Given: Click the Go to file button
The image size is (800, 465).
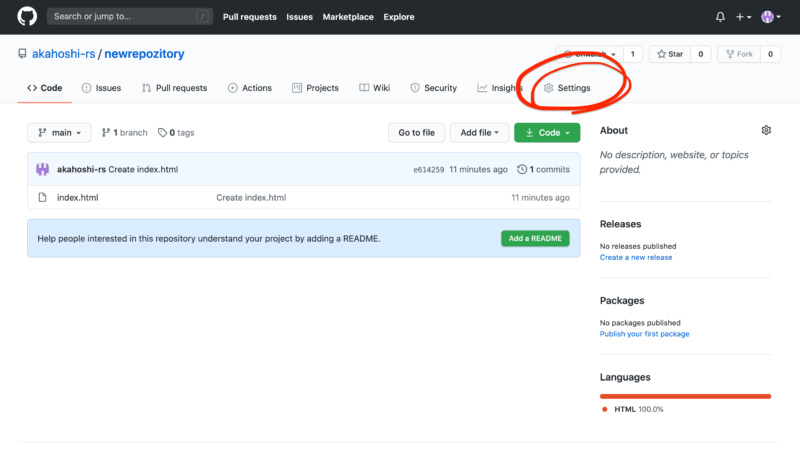Looking at the screenshot, I should (x=416, y=133).
